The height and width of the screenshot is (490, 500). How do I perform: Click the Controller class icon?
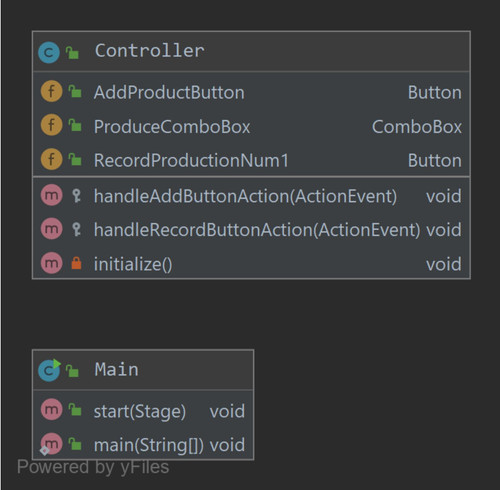(49, 53)
